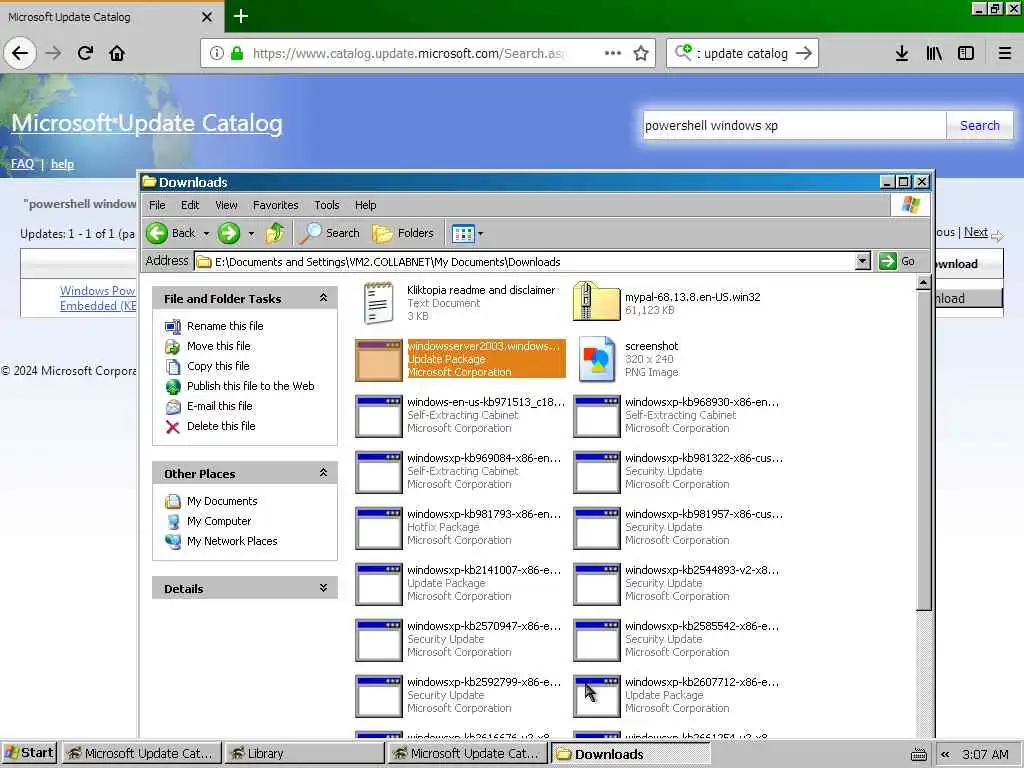The height and width of the screenshot is (768, 1024).
Task: Click the Next link in catalog results
Action: [976, 232]
